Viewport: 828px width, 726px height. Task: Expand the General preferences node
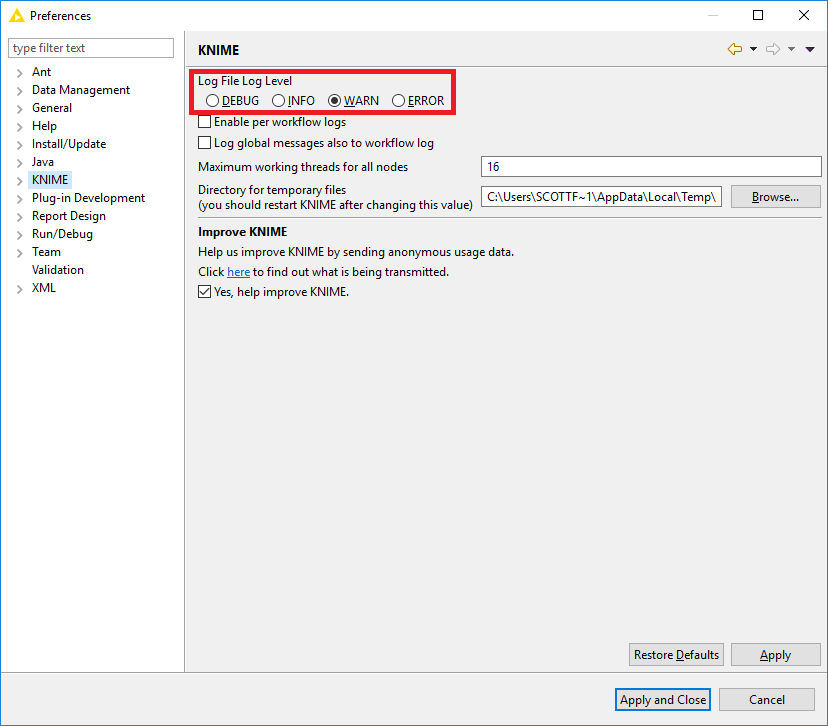click(20, 109)
